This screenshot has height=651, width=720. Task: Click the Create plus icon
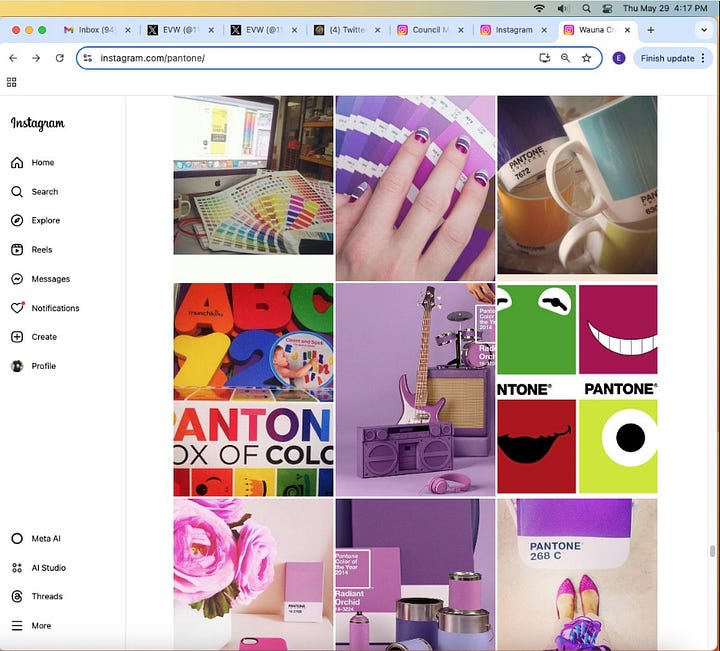point(17,337)
